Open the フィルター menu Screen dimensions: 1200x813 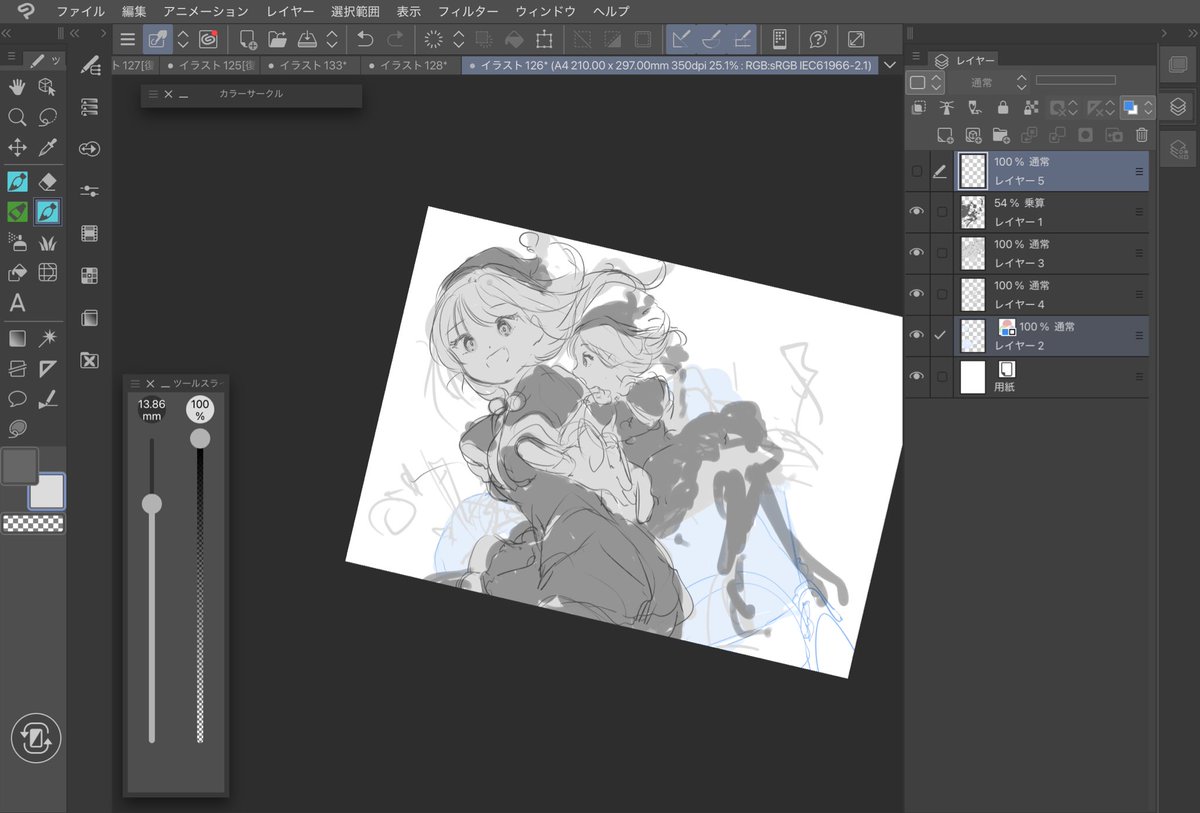(468, 11)
